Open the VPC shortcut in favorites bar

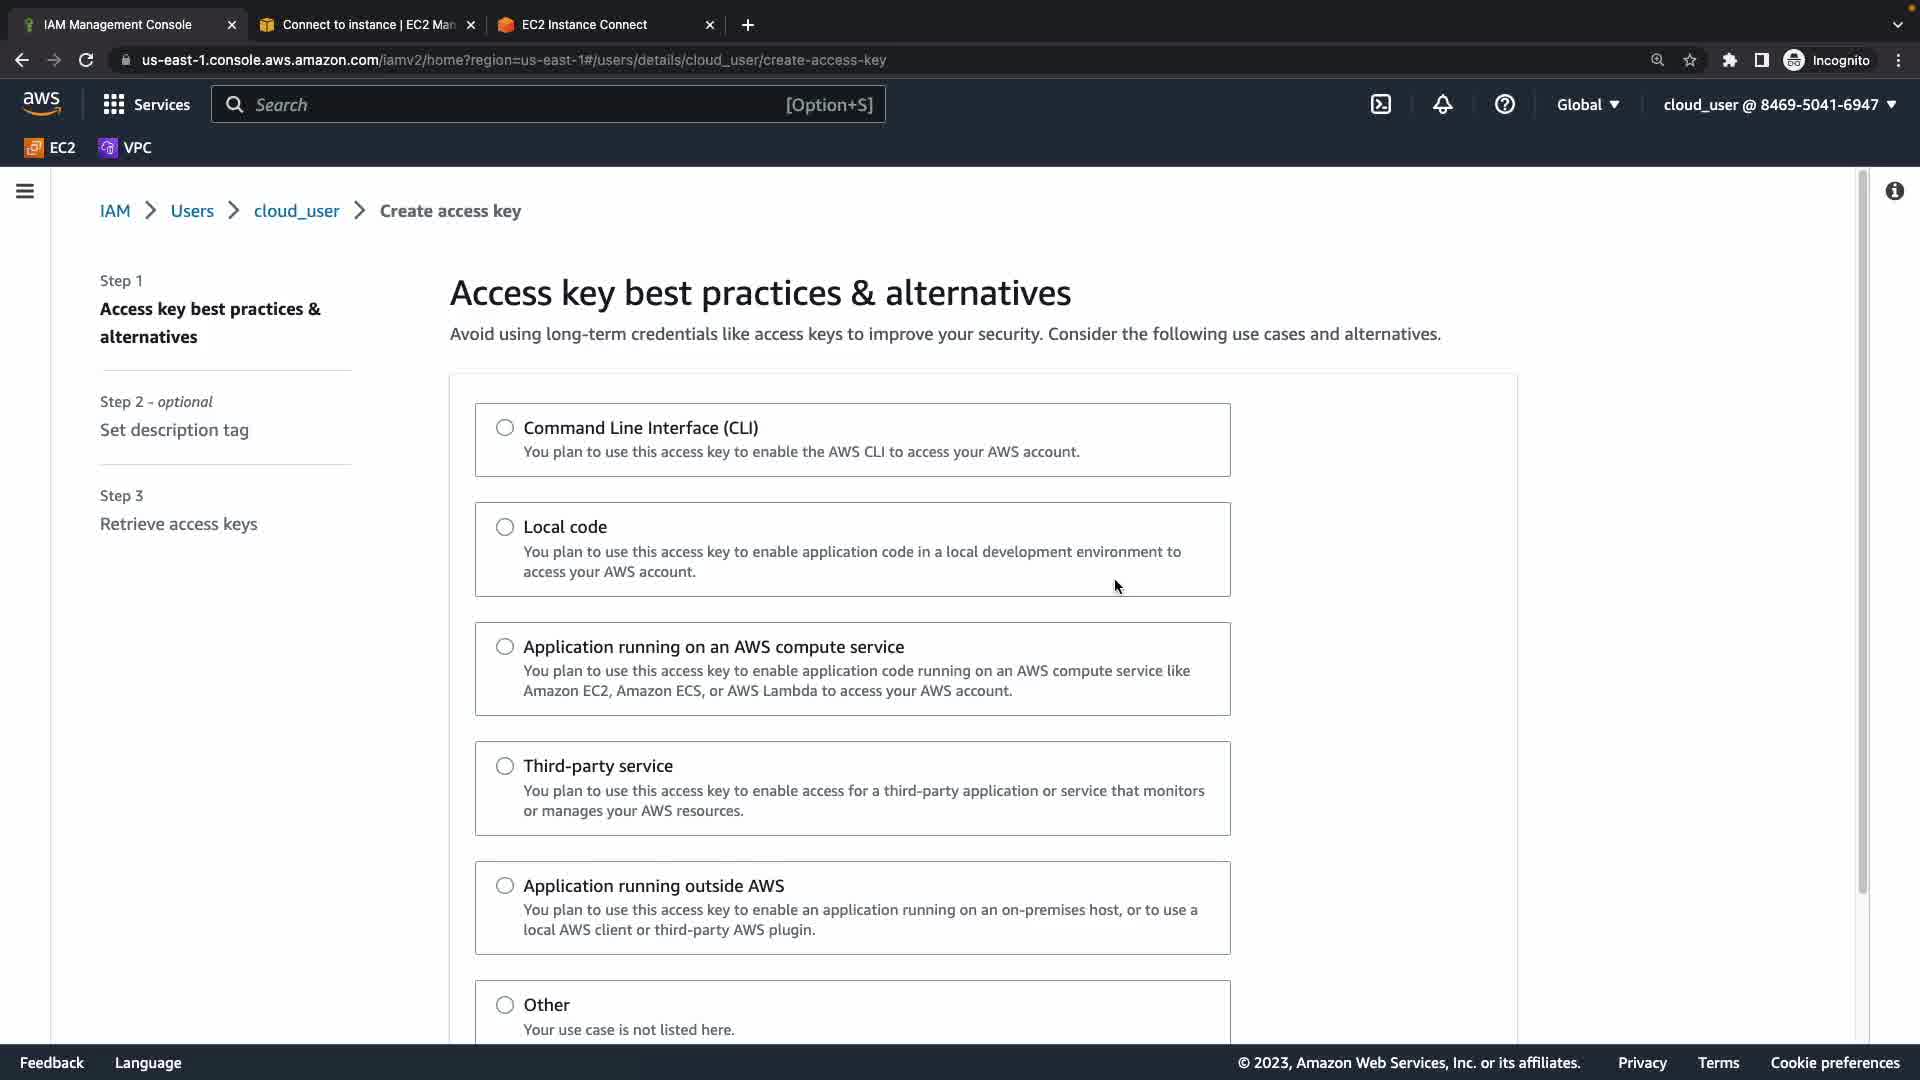pos(125,147)
